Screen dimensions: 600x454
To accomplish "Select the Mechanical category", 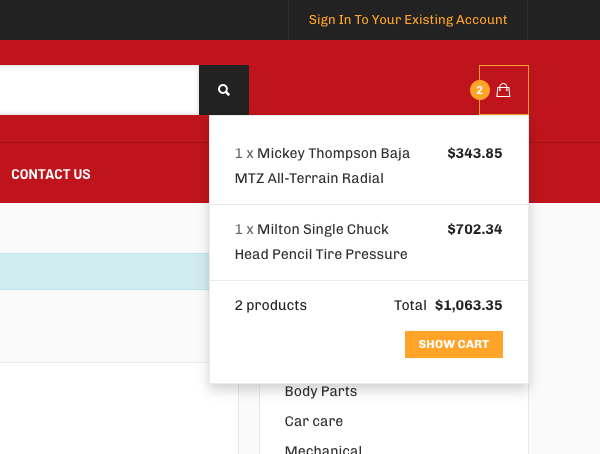I will 323,449.
